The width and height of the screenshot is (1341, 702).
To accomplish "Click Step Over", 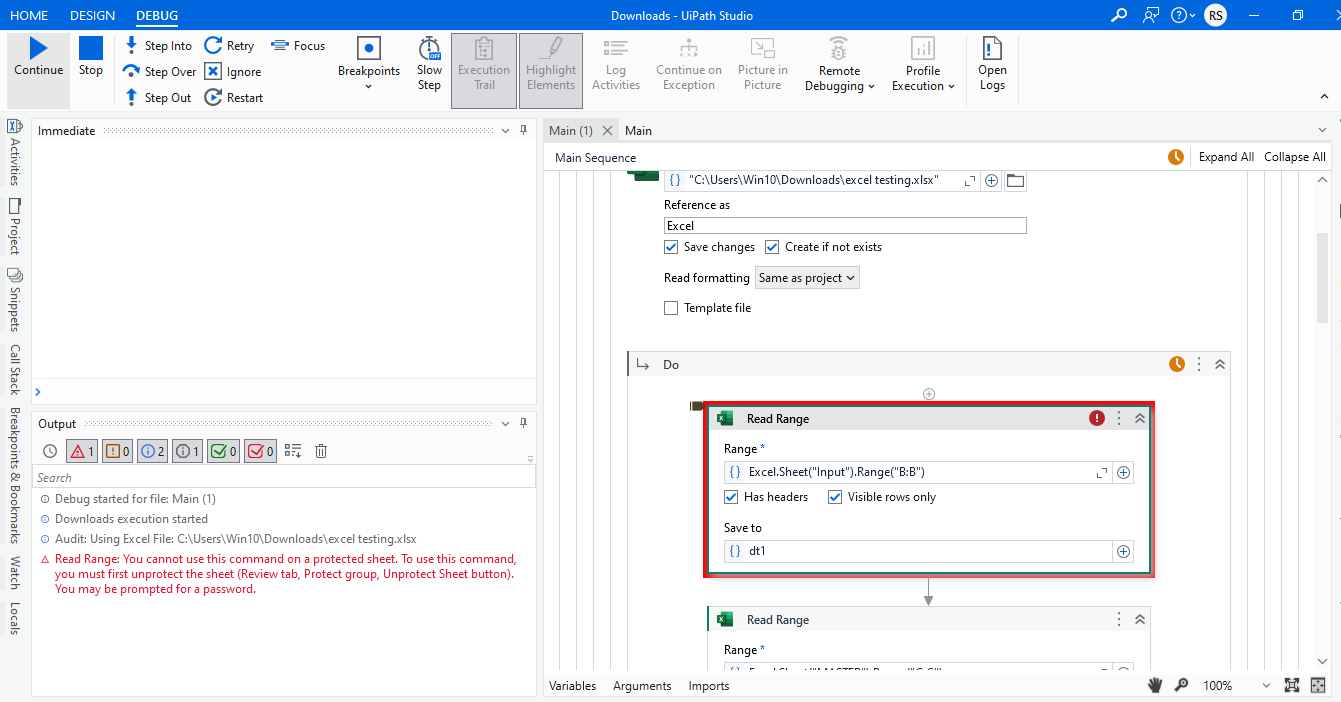I will pos(160,72).
